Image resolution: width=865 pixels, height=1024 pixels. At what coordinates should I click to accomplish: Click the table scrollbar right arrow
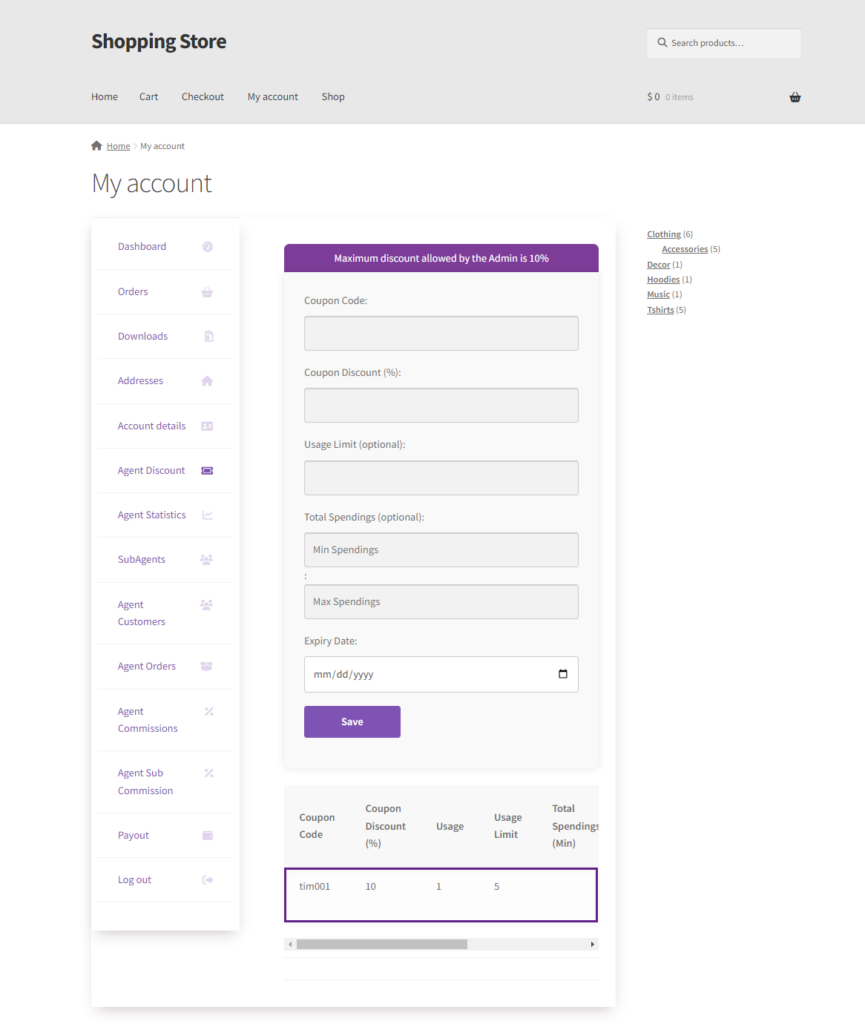coord(592,944)
